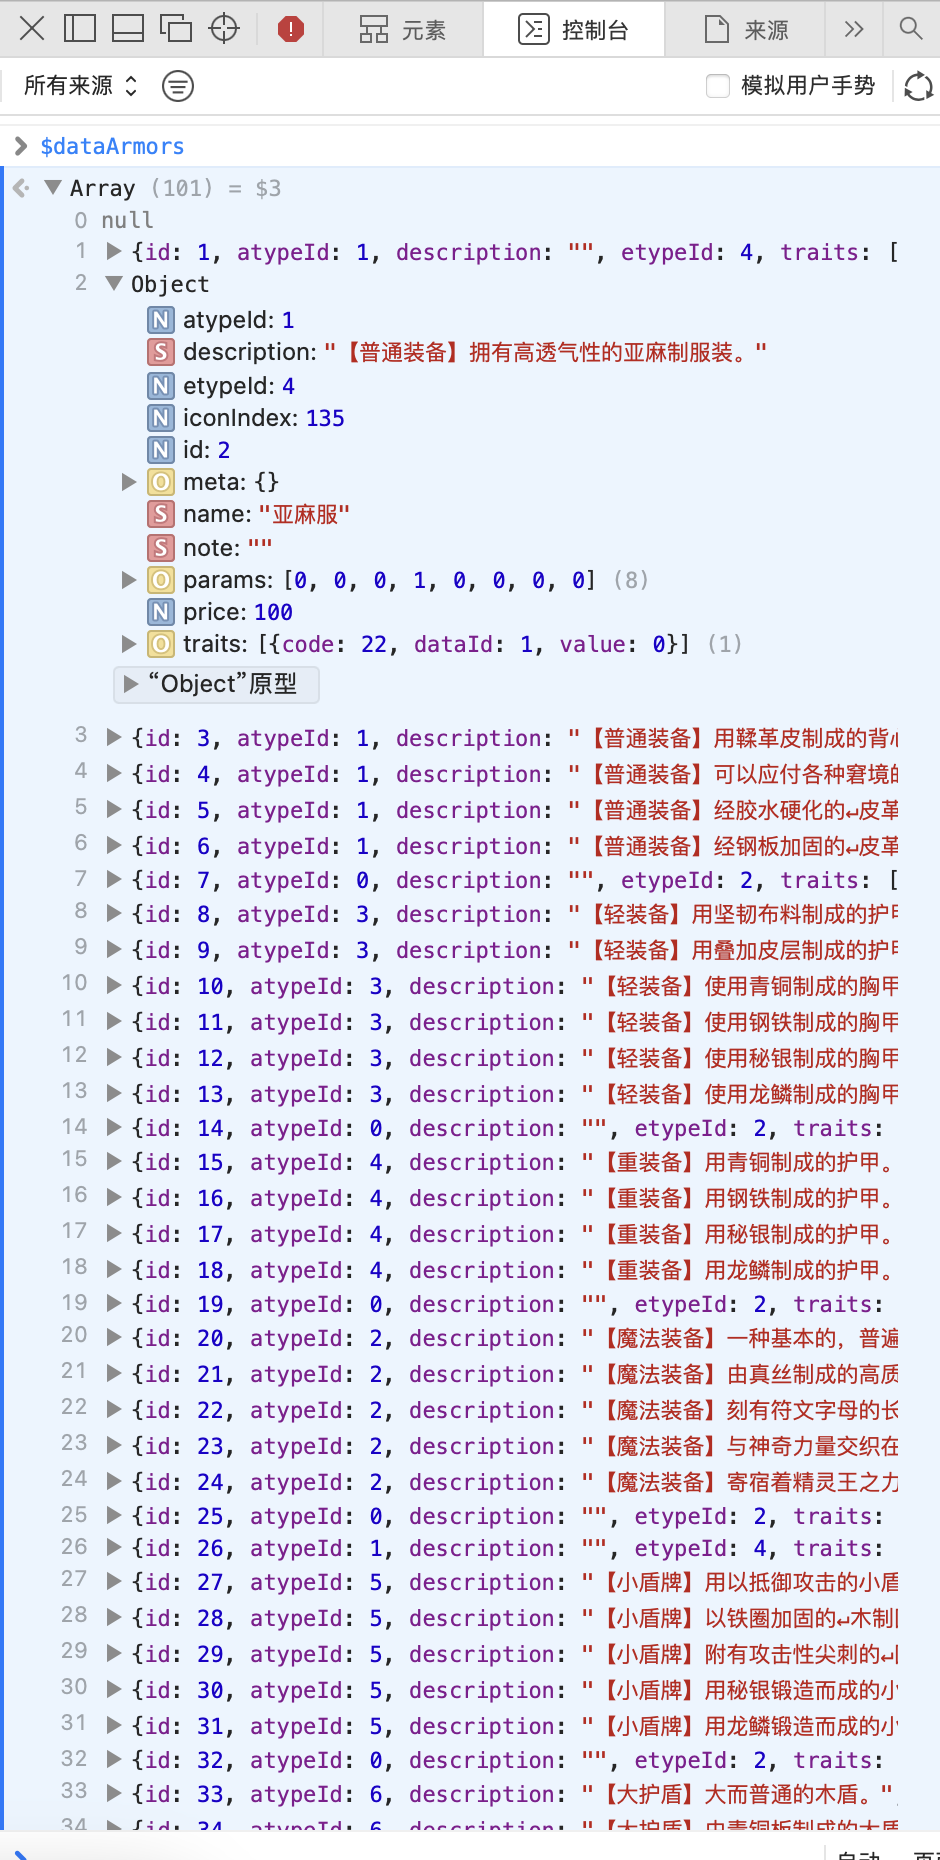Image resolution: width=940 pixels, height=1860 pixels.
Task: Dock inspector to bottom of window
Action: 128,28
